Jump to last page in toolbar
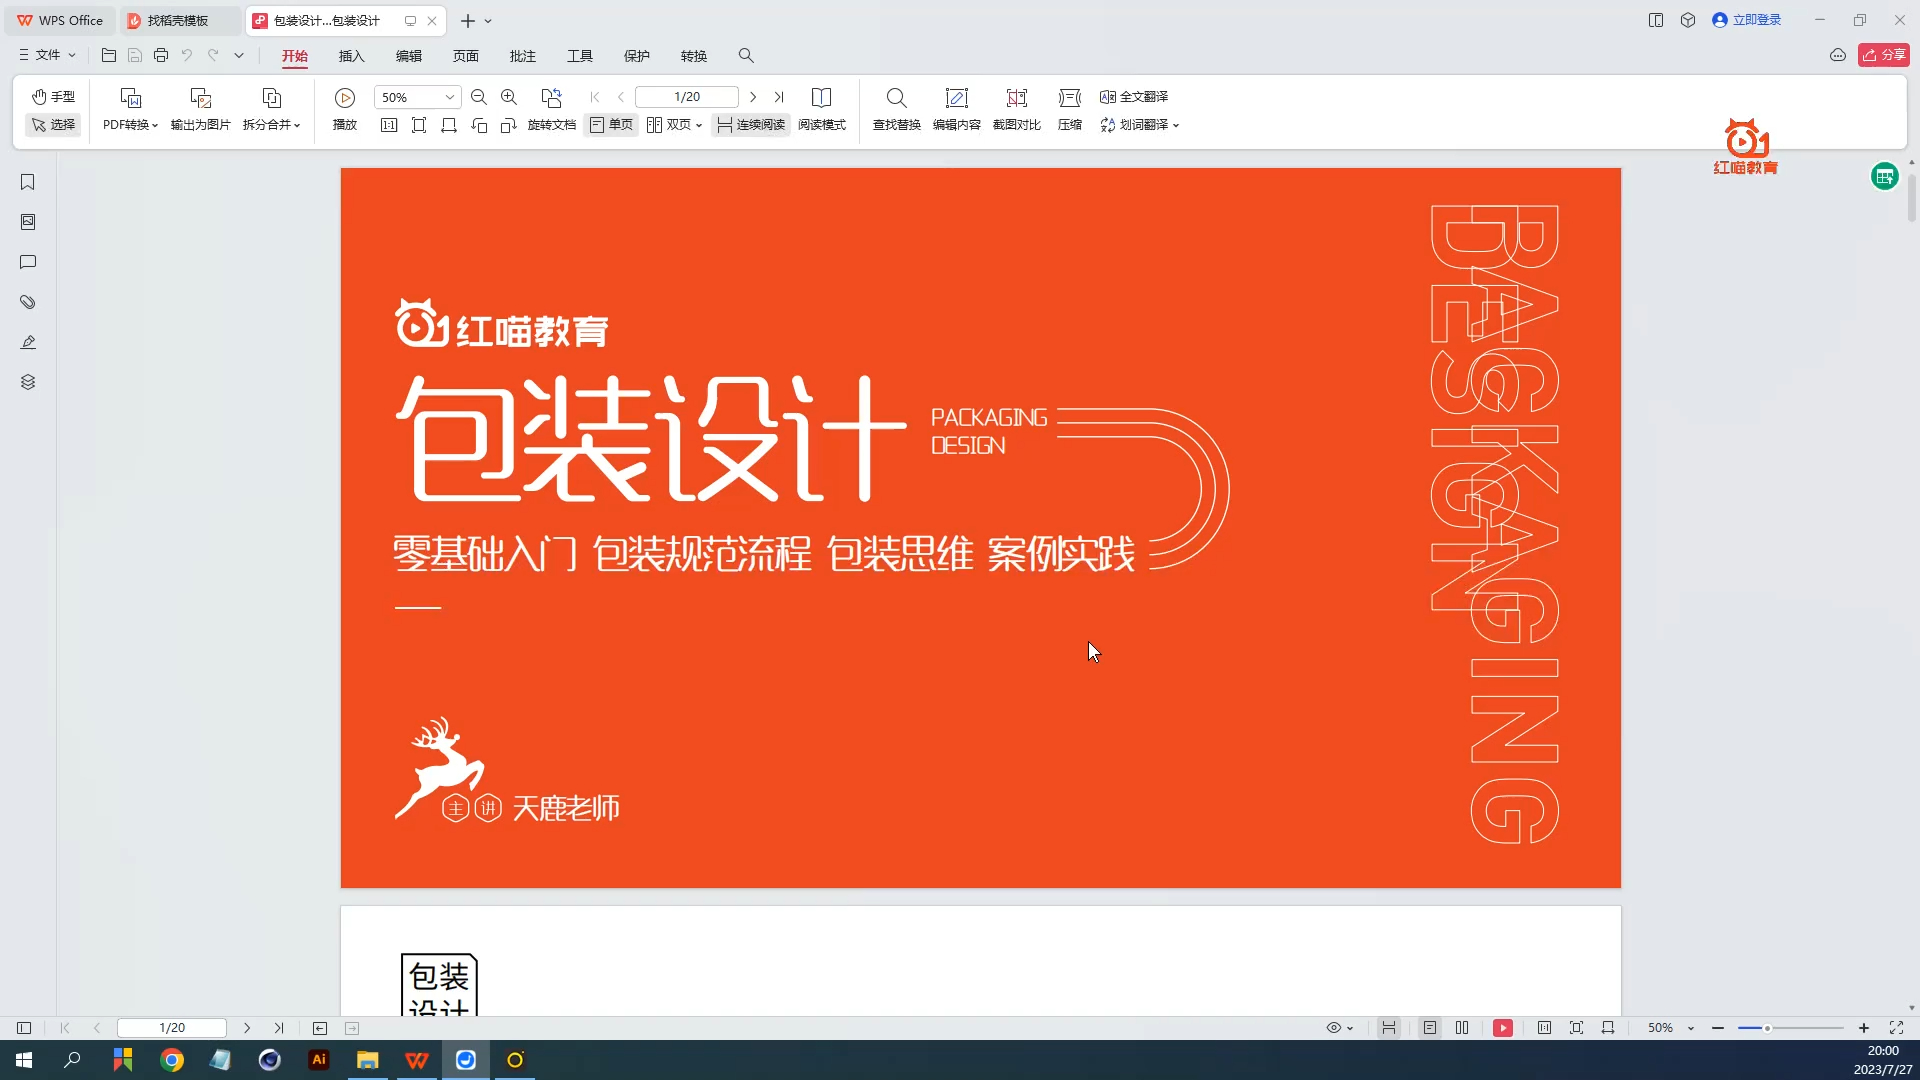The image size is (1920, 1080). (x=779, y=97)
